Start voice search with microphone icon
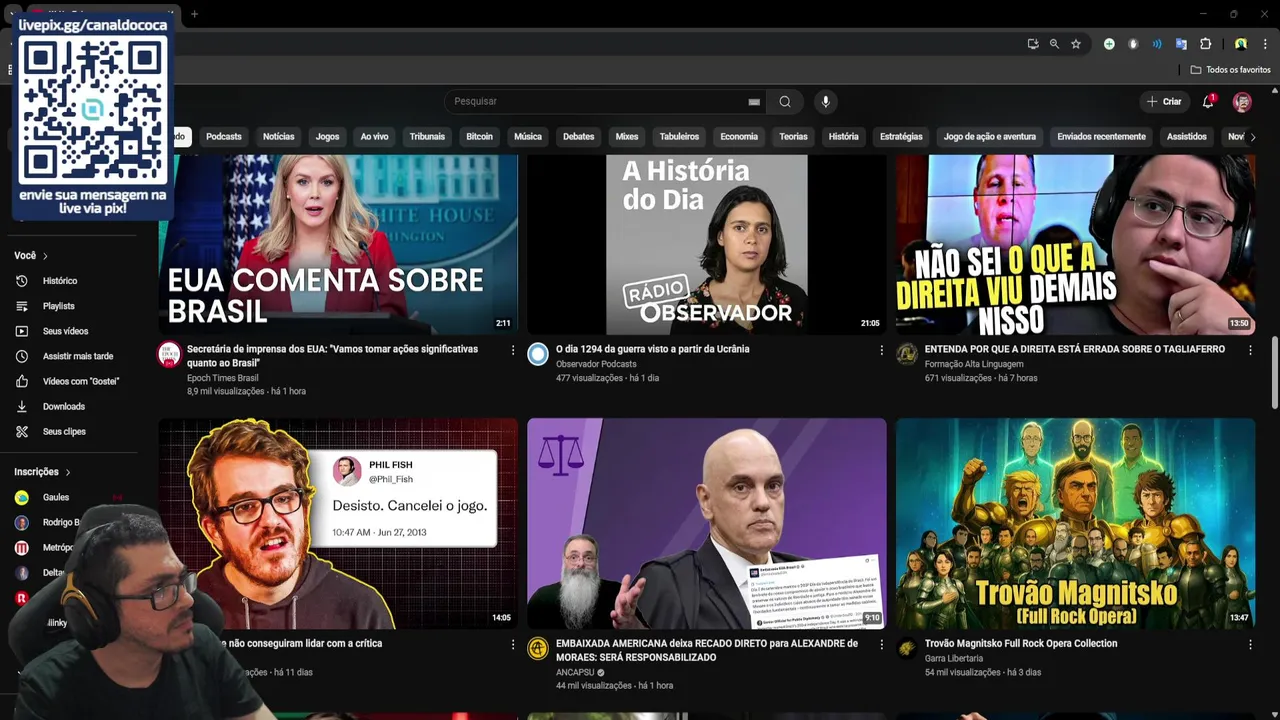The width and height of the screenshot is (1280, 720). [x=825, y=101]
